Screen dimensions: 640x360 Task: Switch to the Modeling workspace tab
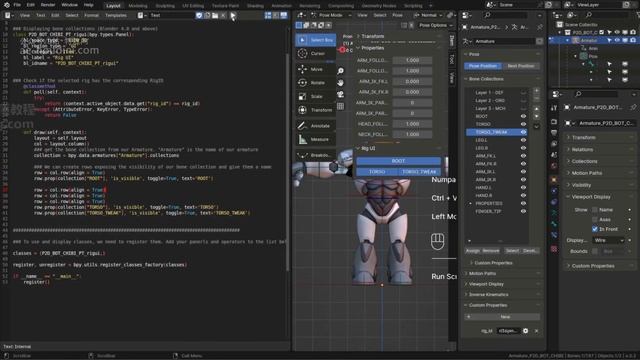tap(138, 6)
